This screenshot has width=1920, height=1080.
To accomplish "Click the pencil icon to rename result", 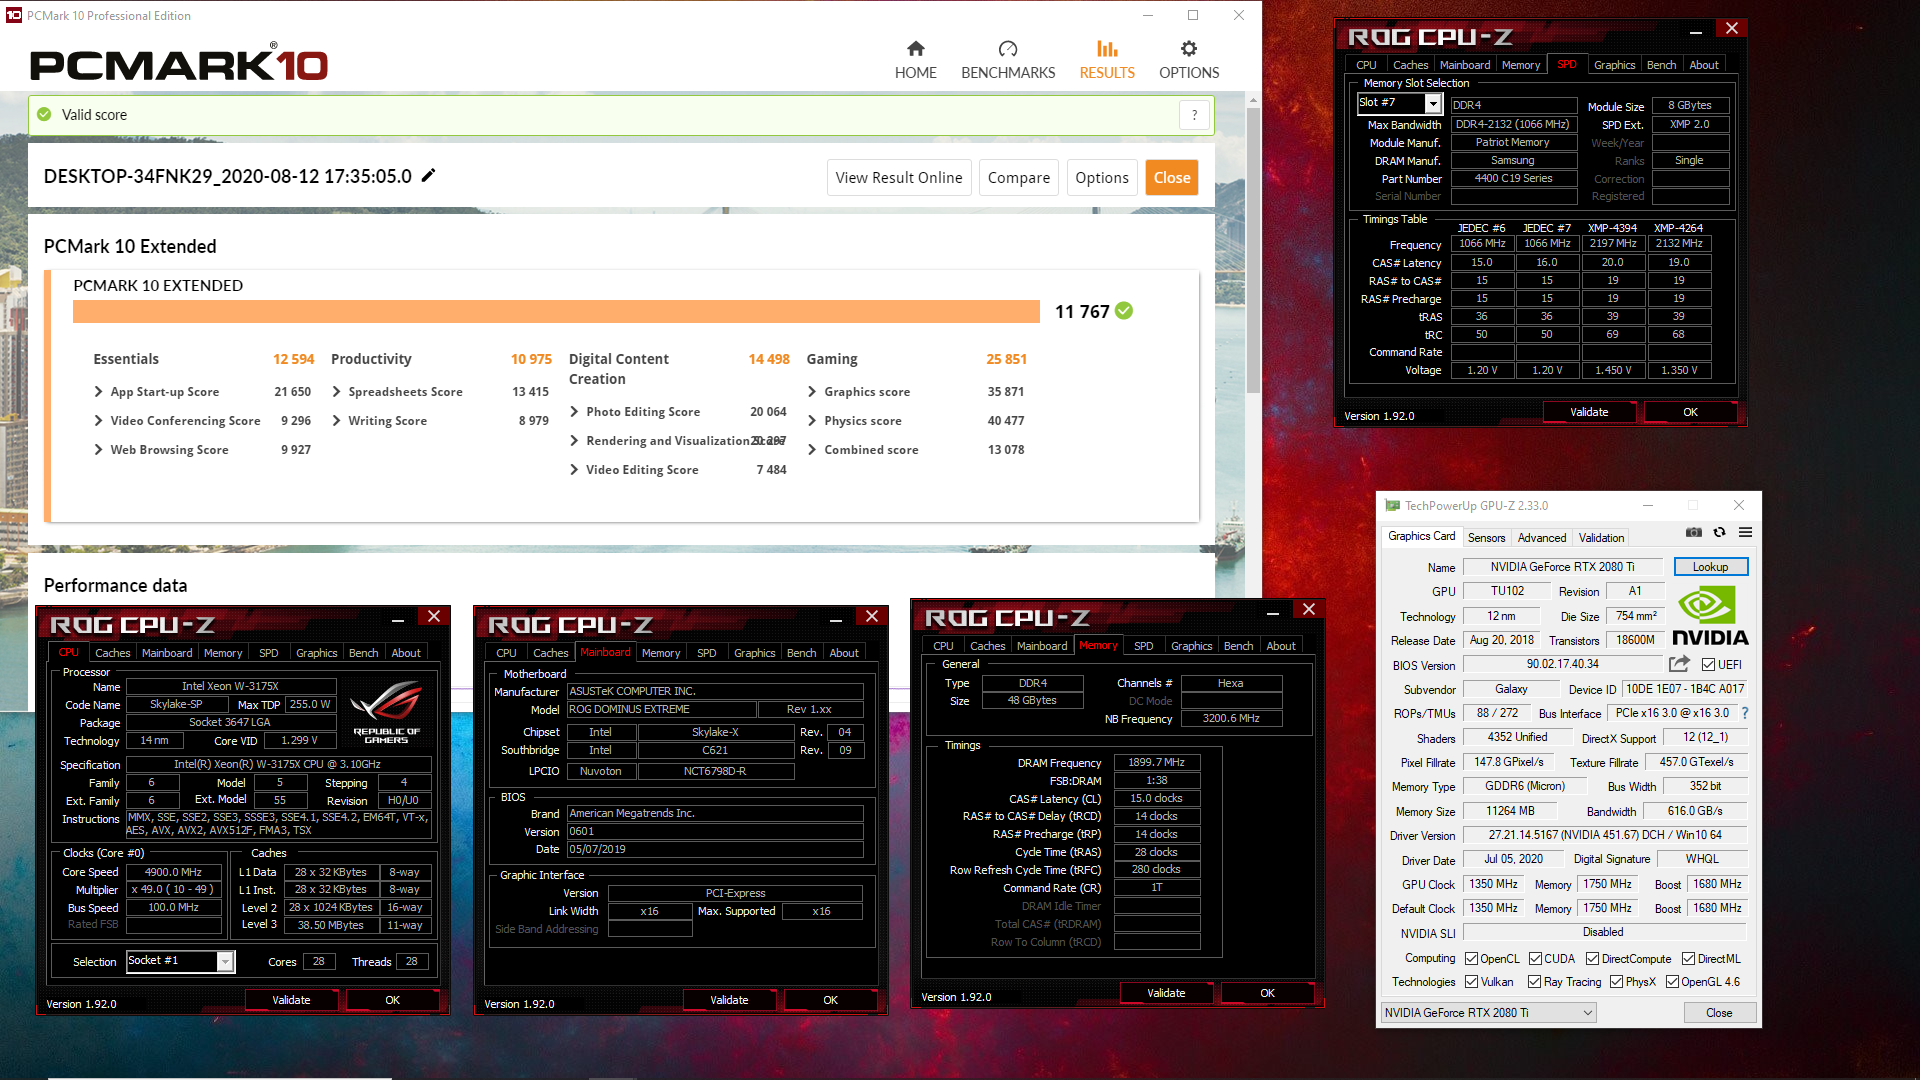I will [428, 176].
